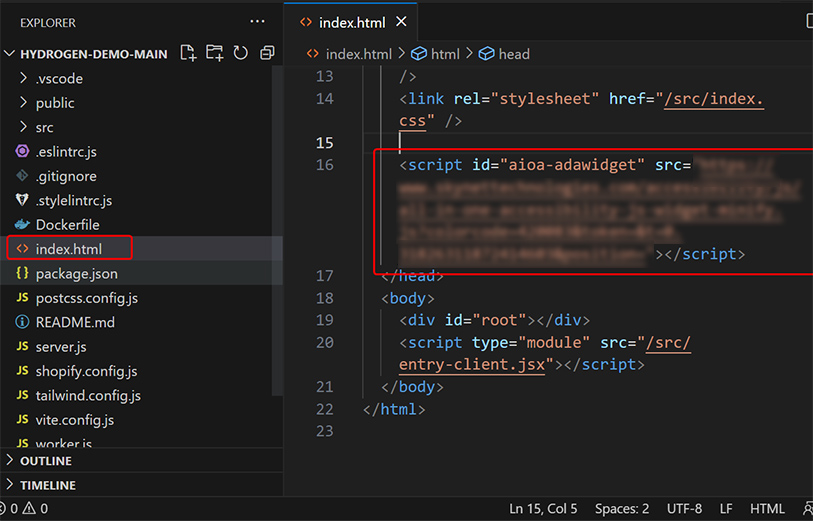Expand the Outline section
The width and height of the screenshot is (813, 521).
pyautogui.click(x=45, y=461)
